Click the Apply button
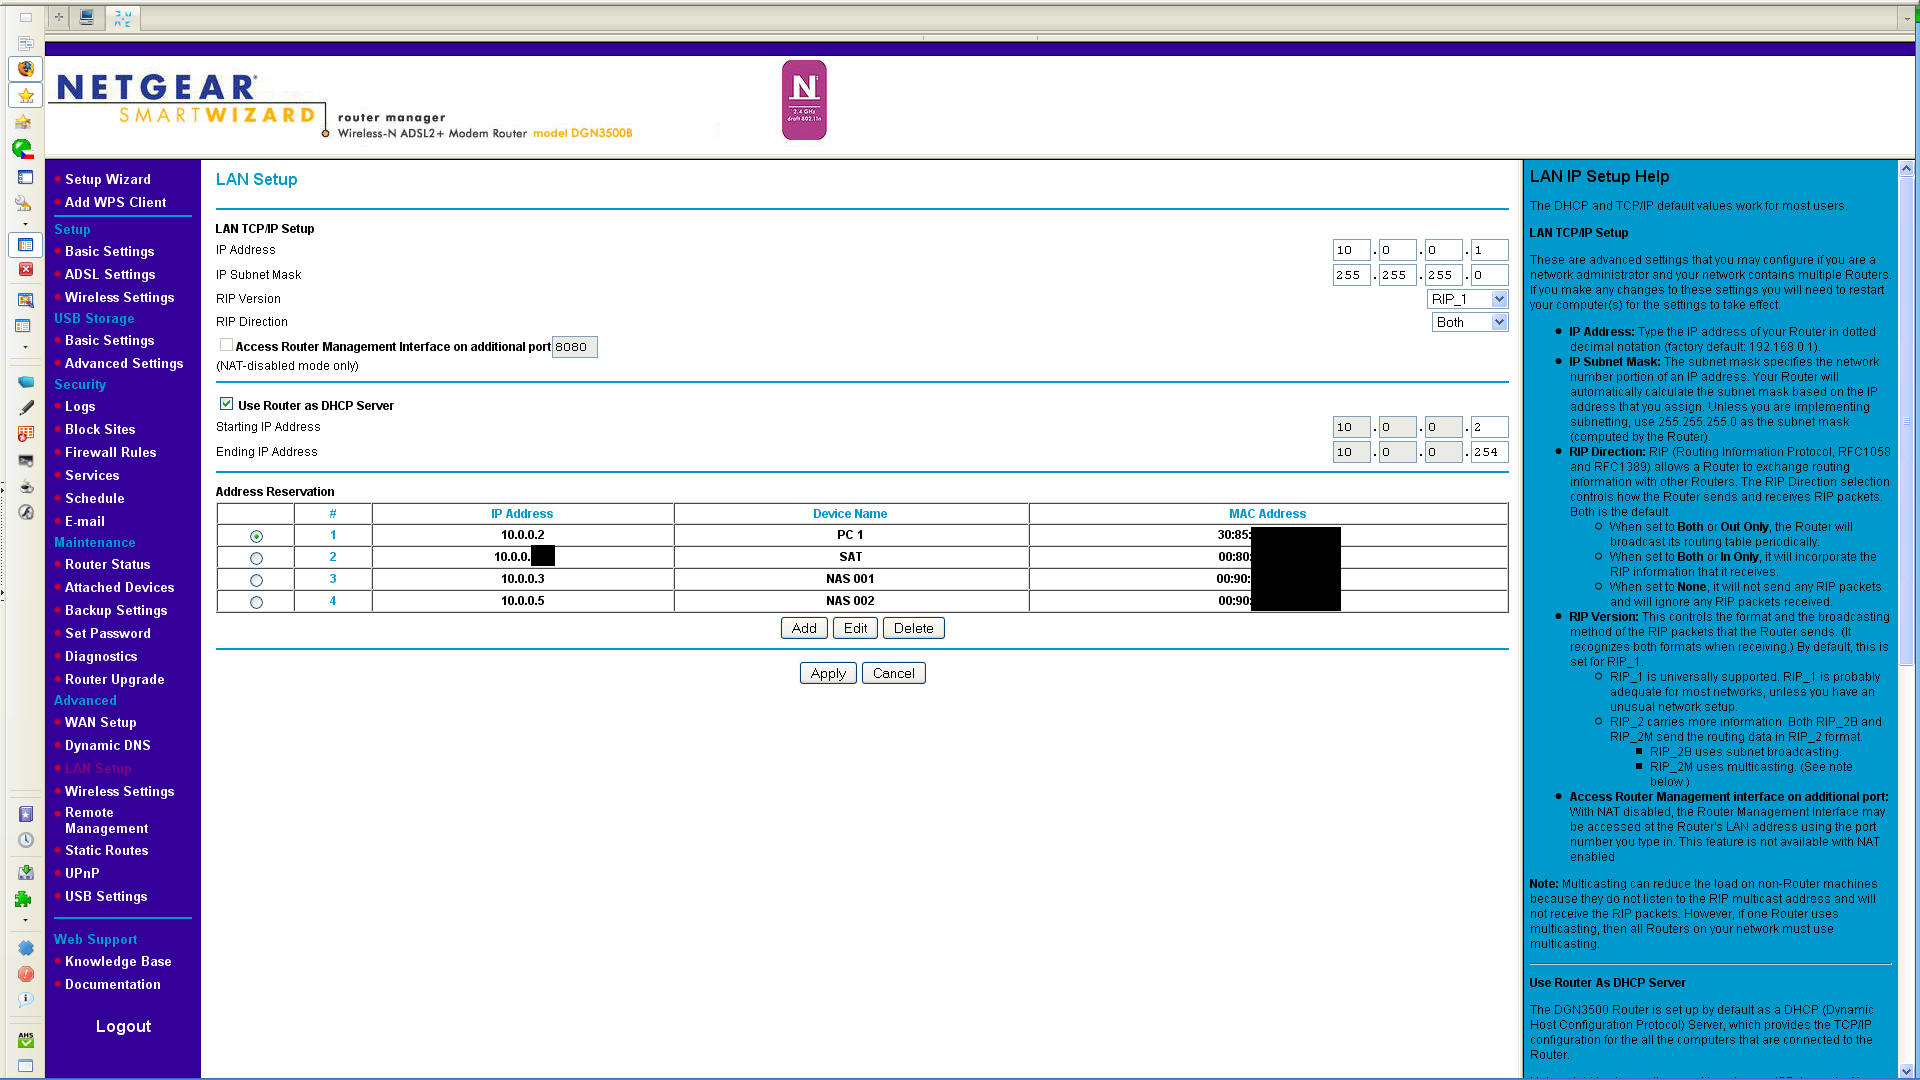Image resolution: width=1920 pixels, height=1080 pixels. (x=828, y=673)
